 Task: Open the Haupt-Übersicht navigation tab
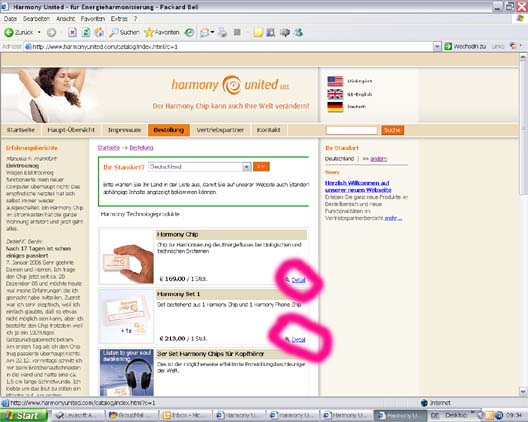71,130
